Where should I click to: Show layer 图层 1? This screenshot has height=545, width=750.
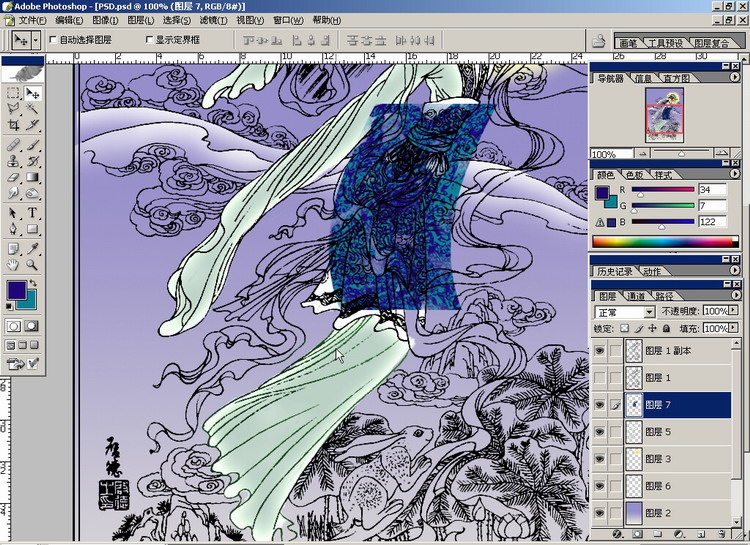click(599, 378)
